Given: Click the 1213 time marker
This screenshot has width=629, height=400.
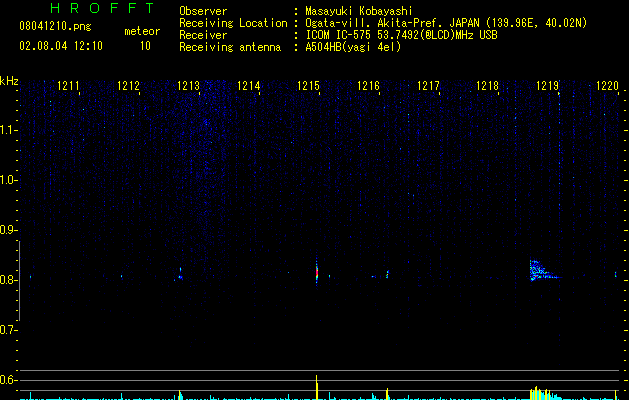Looking at the screenshot, I should (189, 86).
